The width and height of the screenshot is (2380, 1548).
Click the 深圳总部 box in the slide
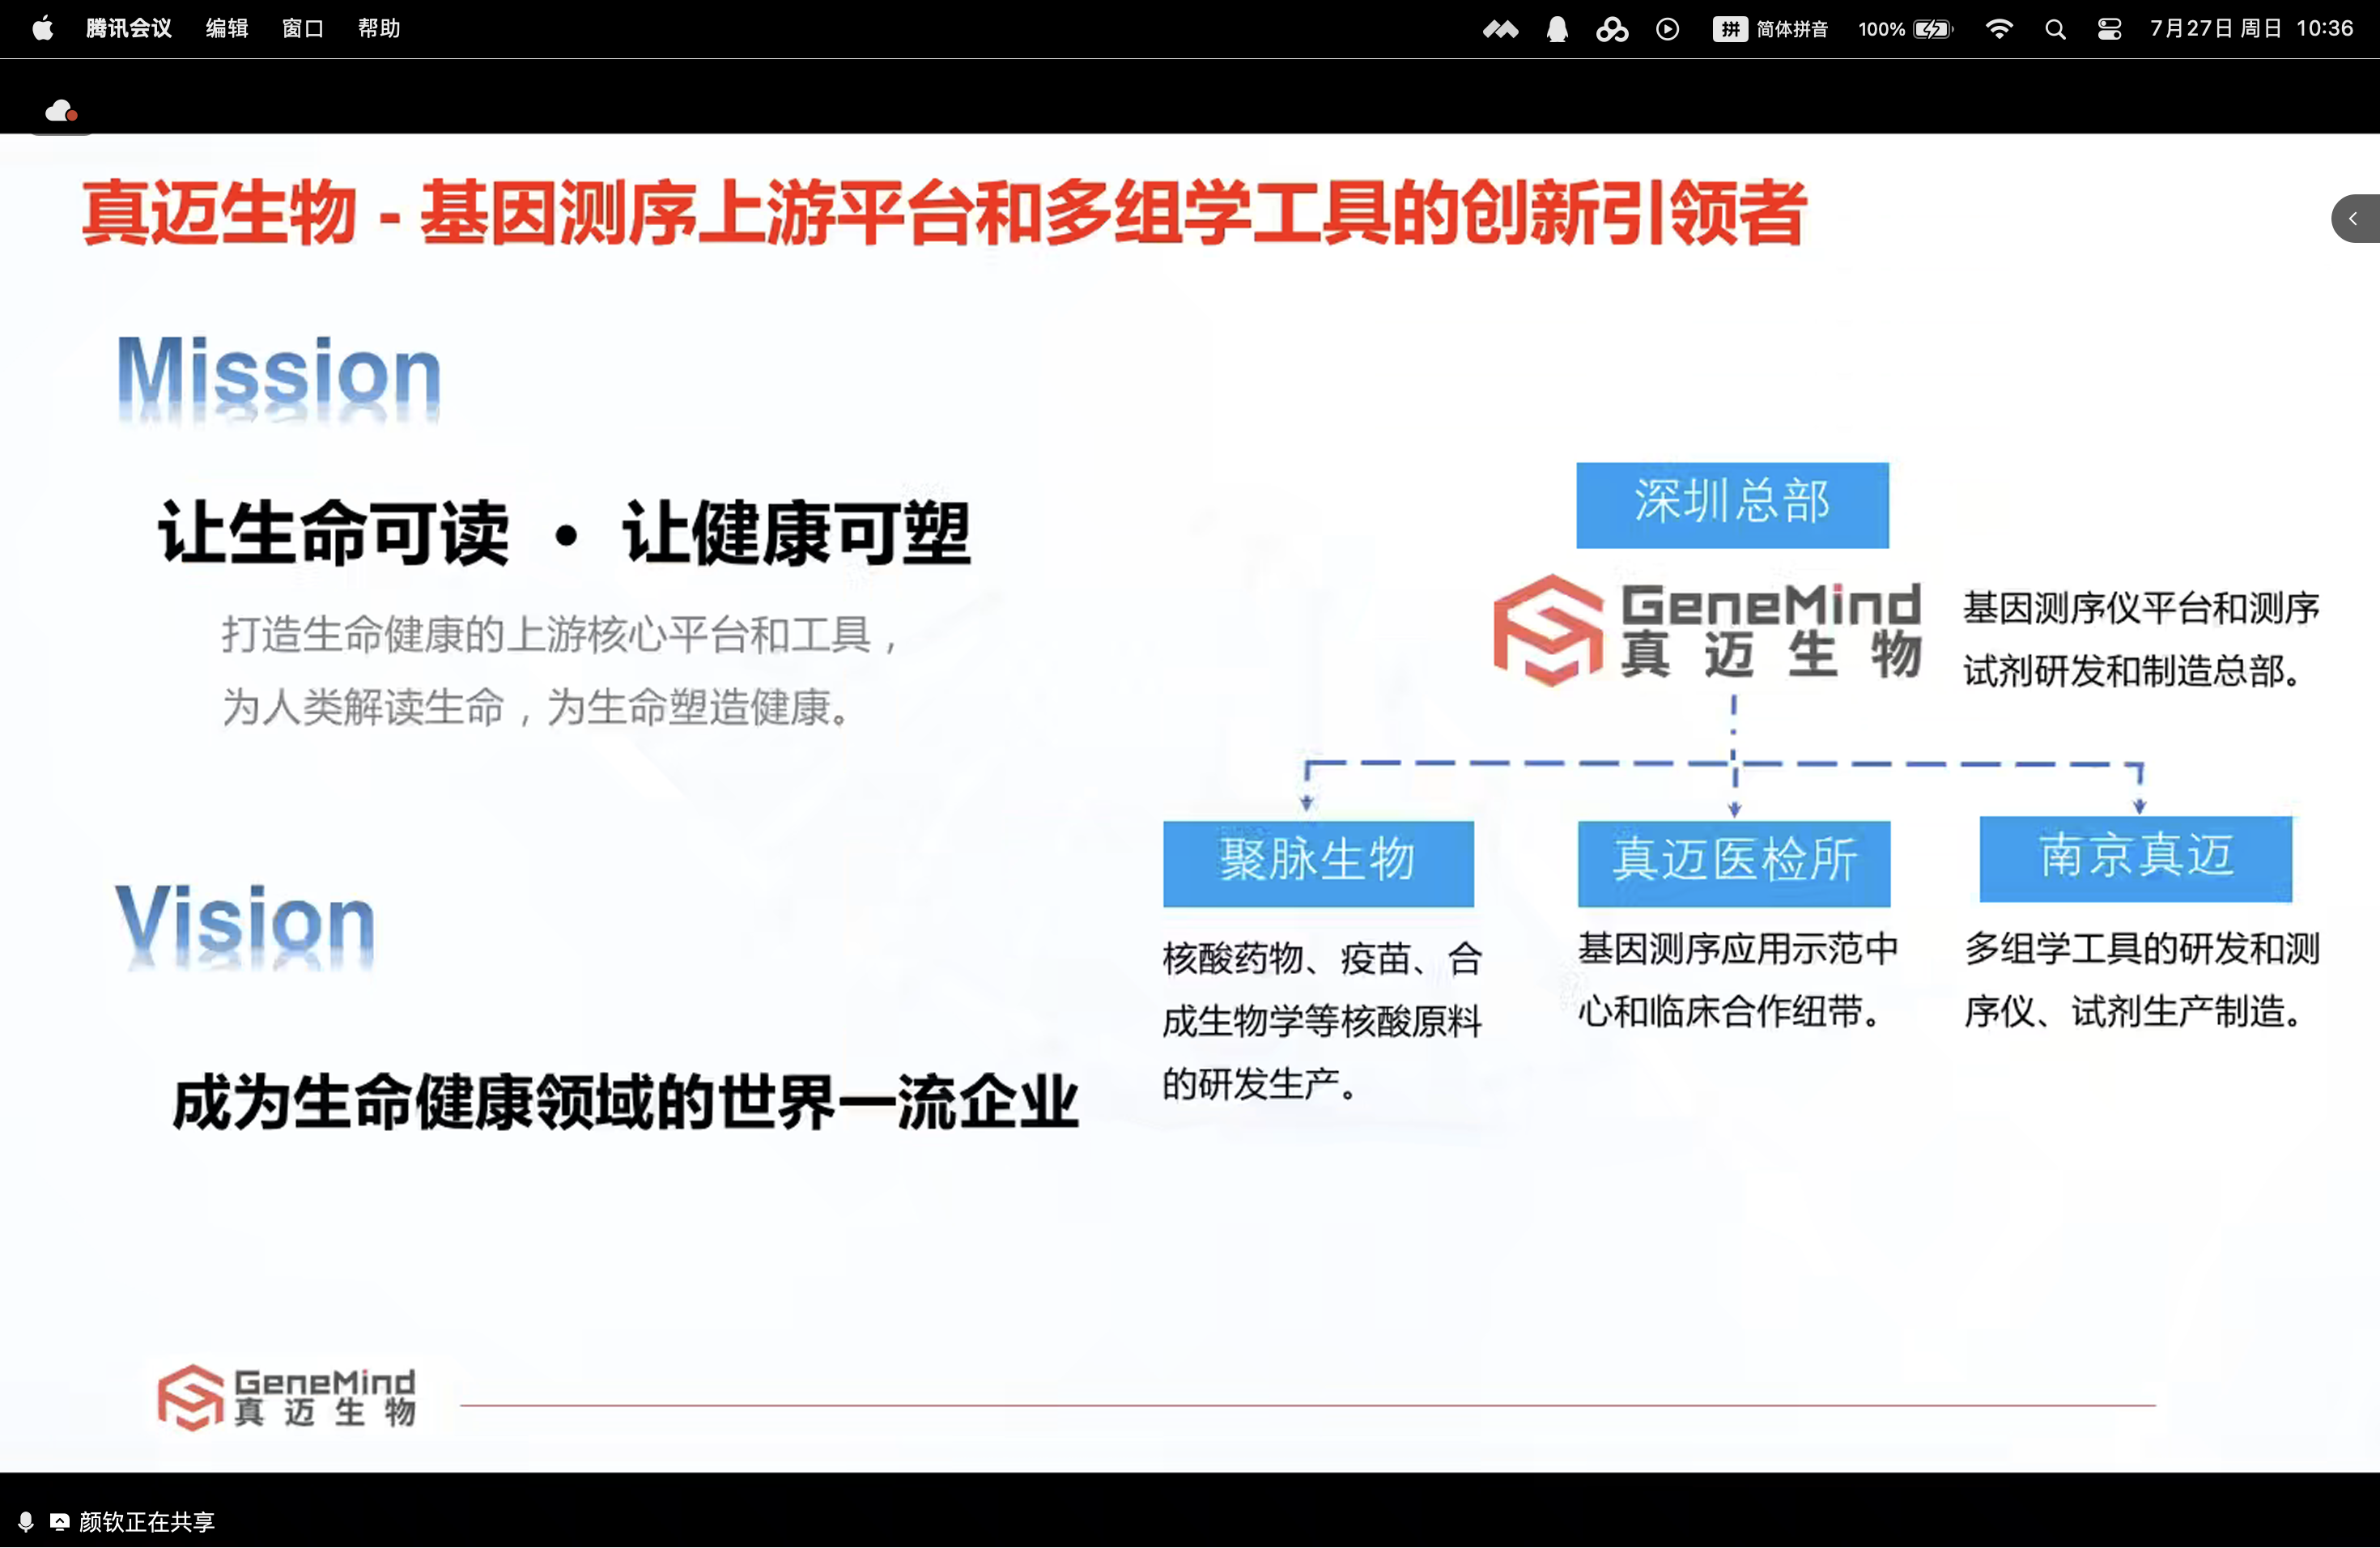pyautogui.click(x=1732, y=505)
